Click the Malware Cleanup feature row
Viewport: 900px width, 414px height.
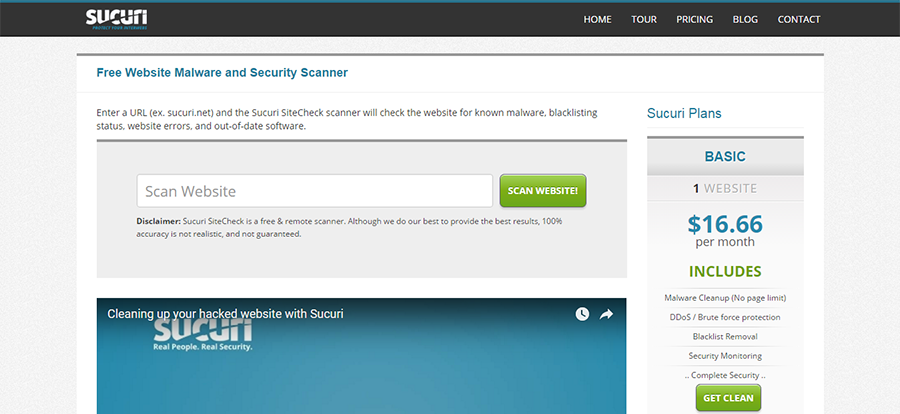[x=725, y=298]
